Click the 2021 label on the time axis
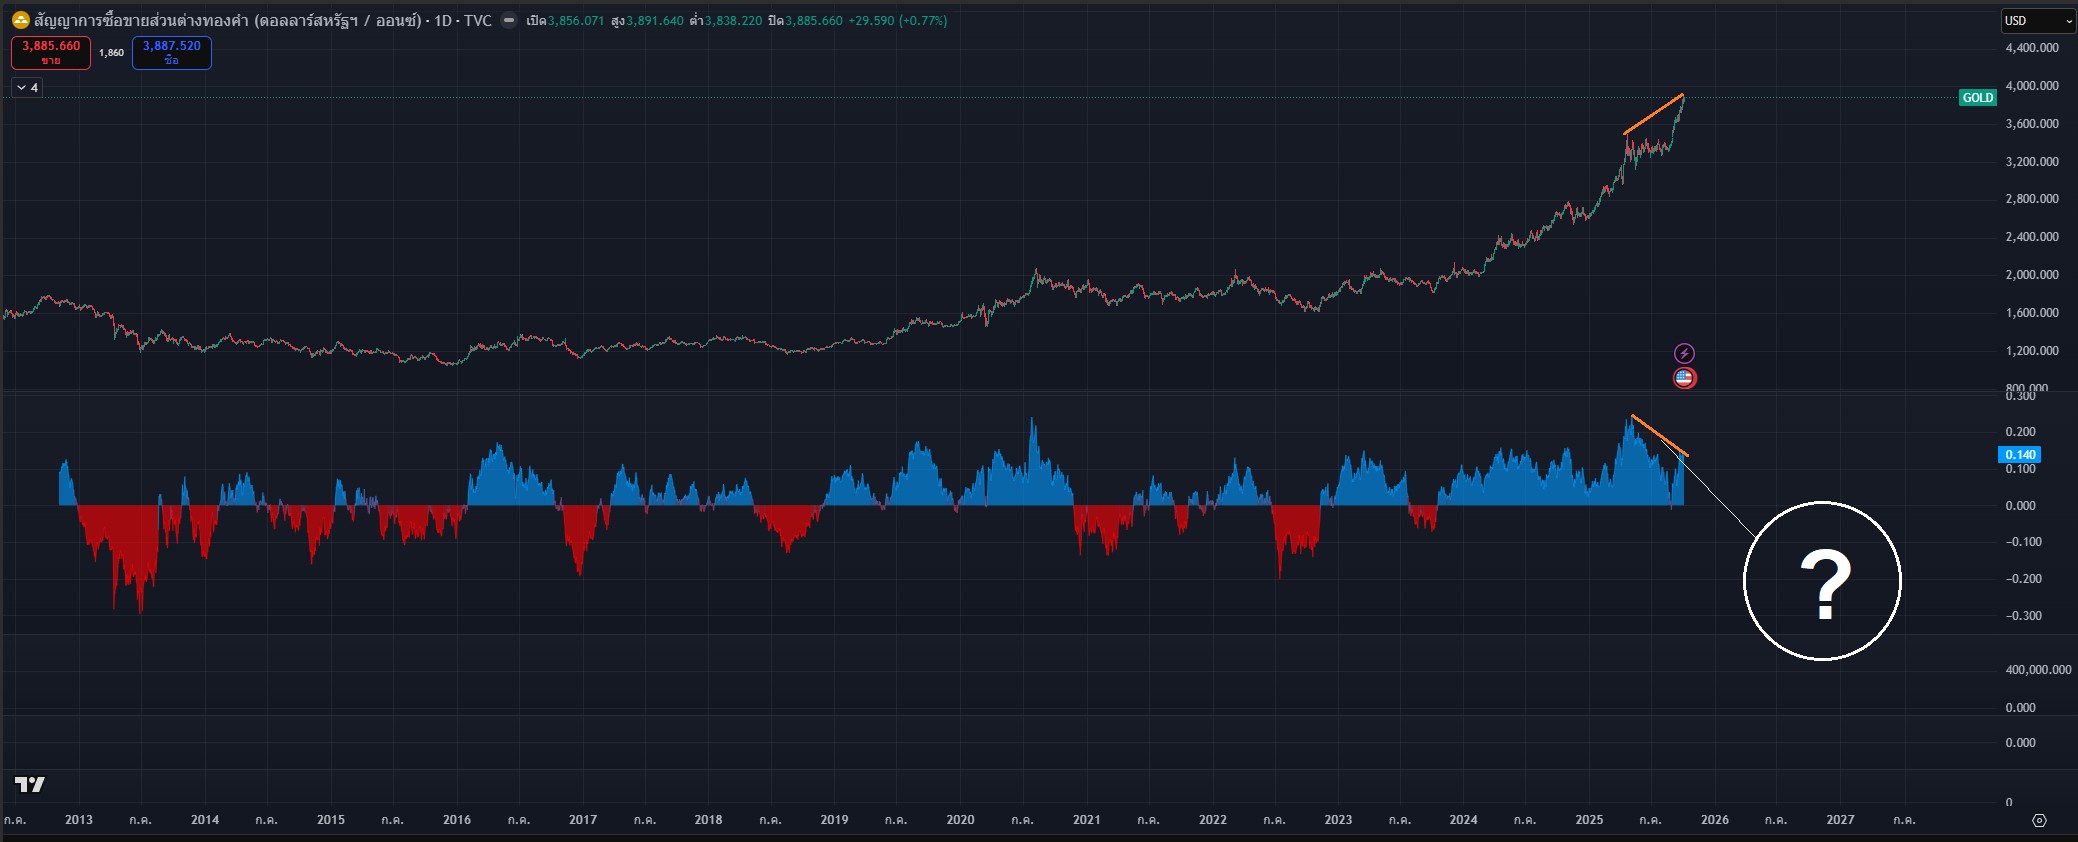Image resolution: width=2078 pixels, height=842 pixels. [1087, 820]
